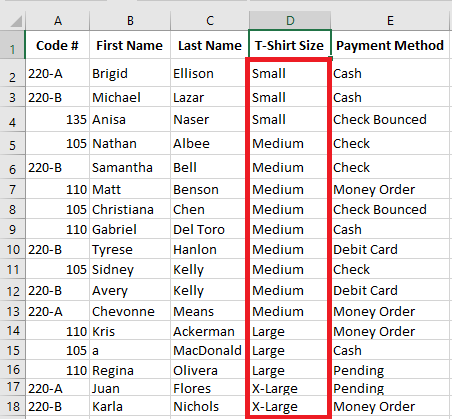Select the MacDonald last name cell

(209, 350)
